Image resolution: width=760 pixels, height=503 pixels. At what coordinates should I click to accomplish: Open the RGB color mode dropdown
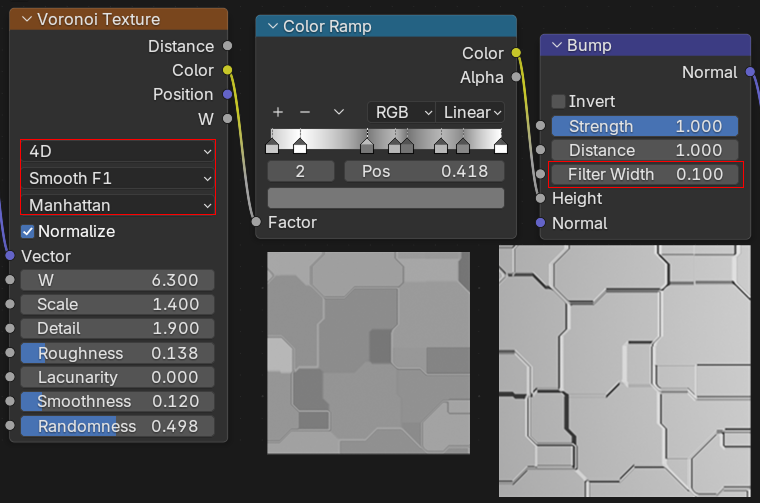coord(401,112)
